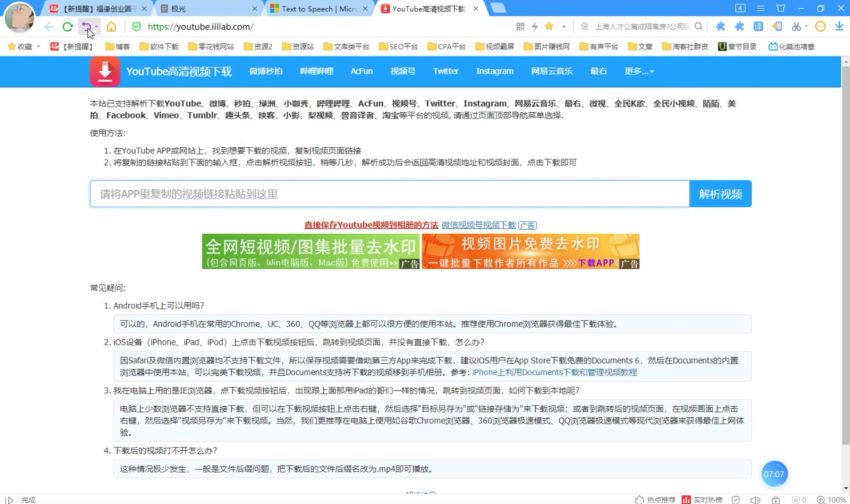Screen dimensions: 850x504
Task: Click the status bar checkmark shield icon
Action: 736,500
